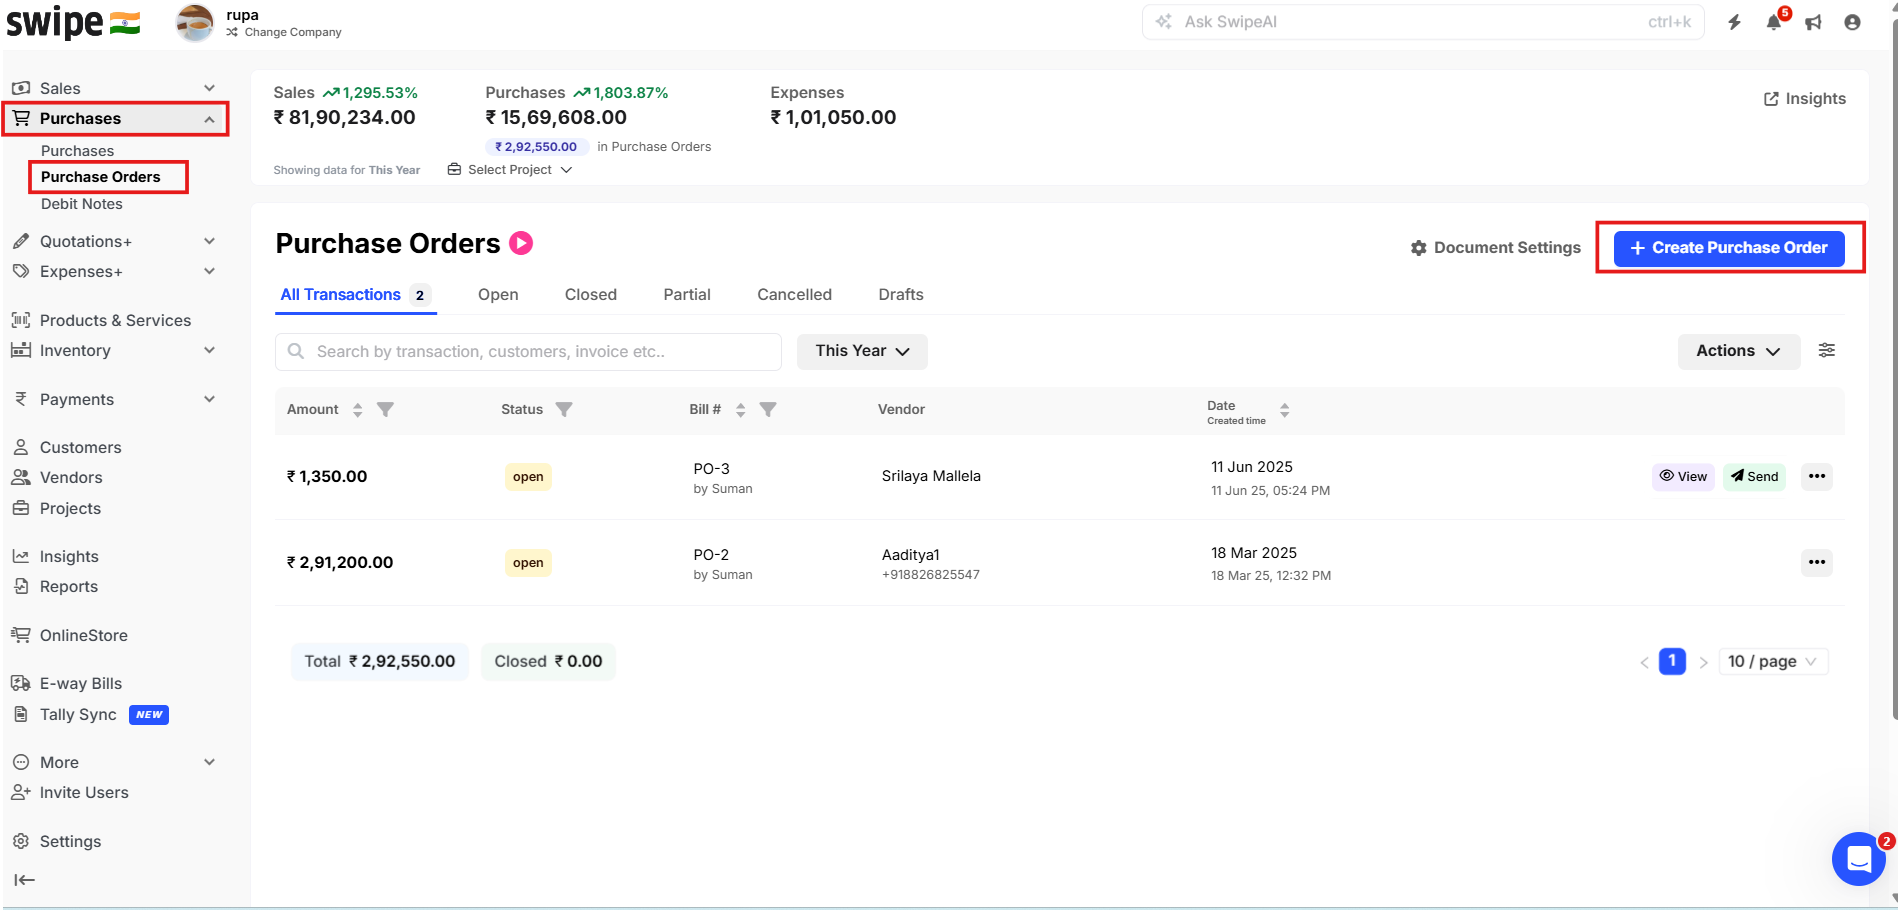Click Create Purchase Order button

(1729, 247)
